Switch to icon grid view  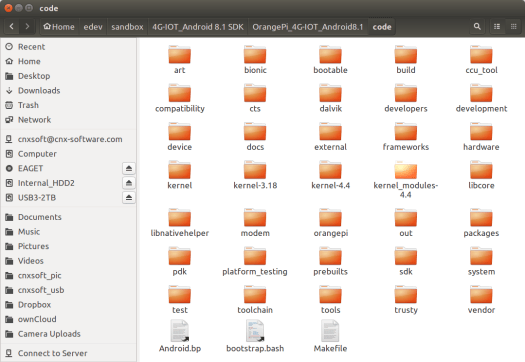(514, 26)
